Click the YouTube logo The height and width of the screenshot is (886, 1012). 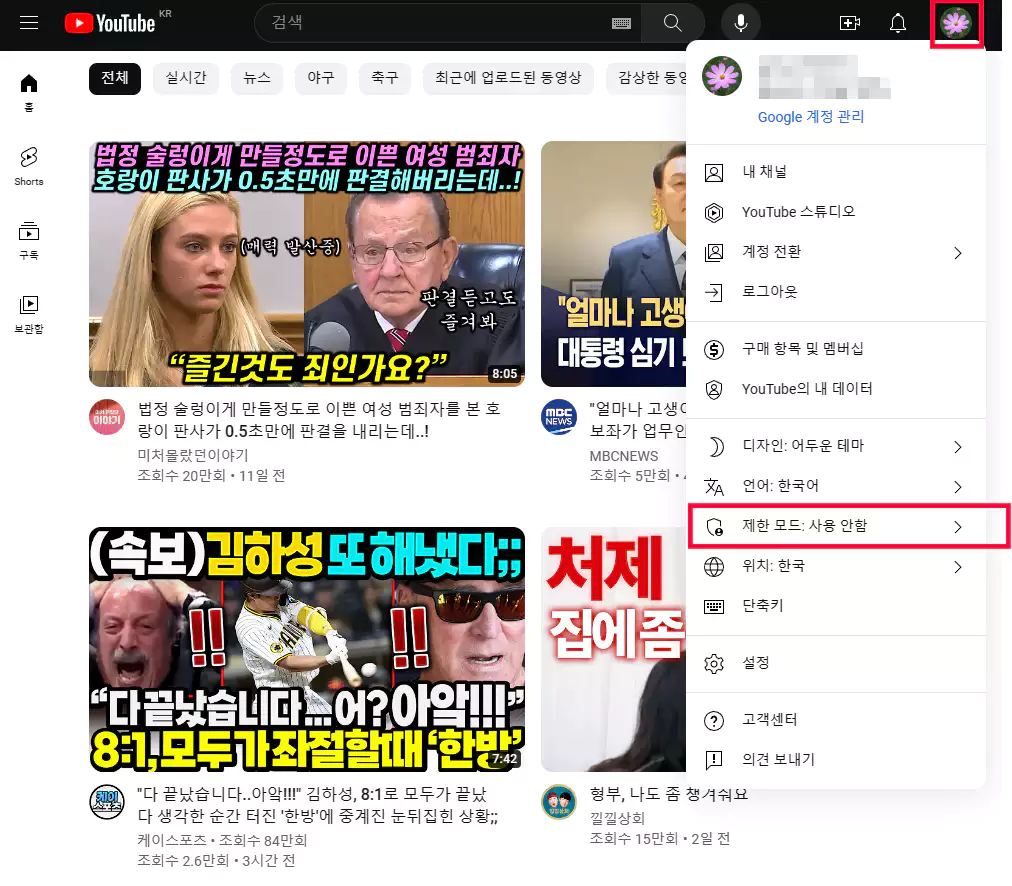pyautogui.click(x=110, y=22)
